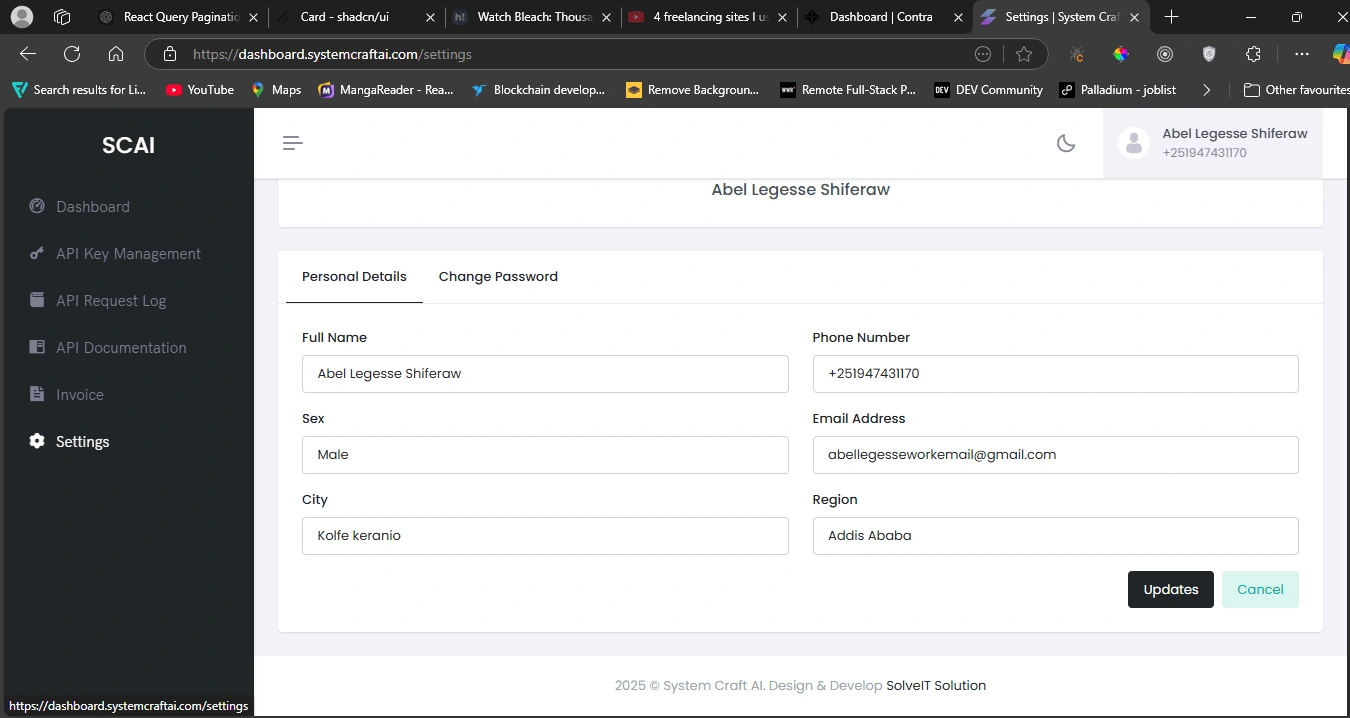Image resolution: width=1350 pixels, height=718 pixels.
Task: Refresh the page using browser reload button
Action: [x=72, y=54]
